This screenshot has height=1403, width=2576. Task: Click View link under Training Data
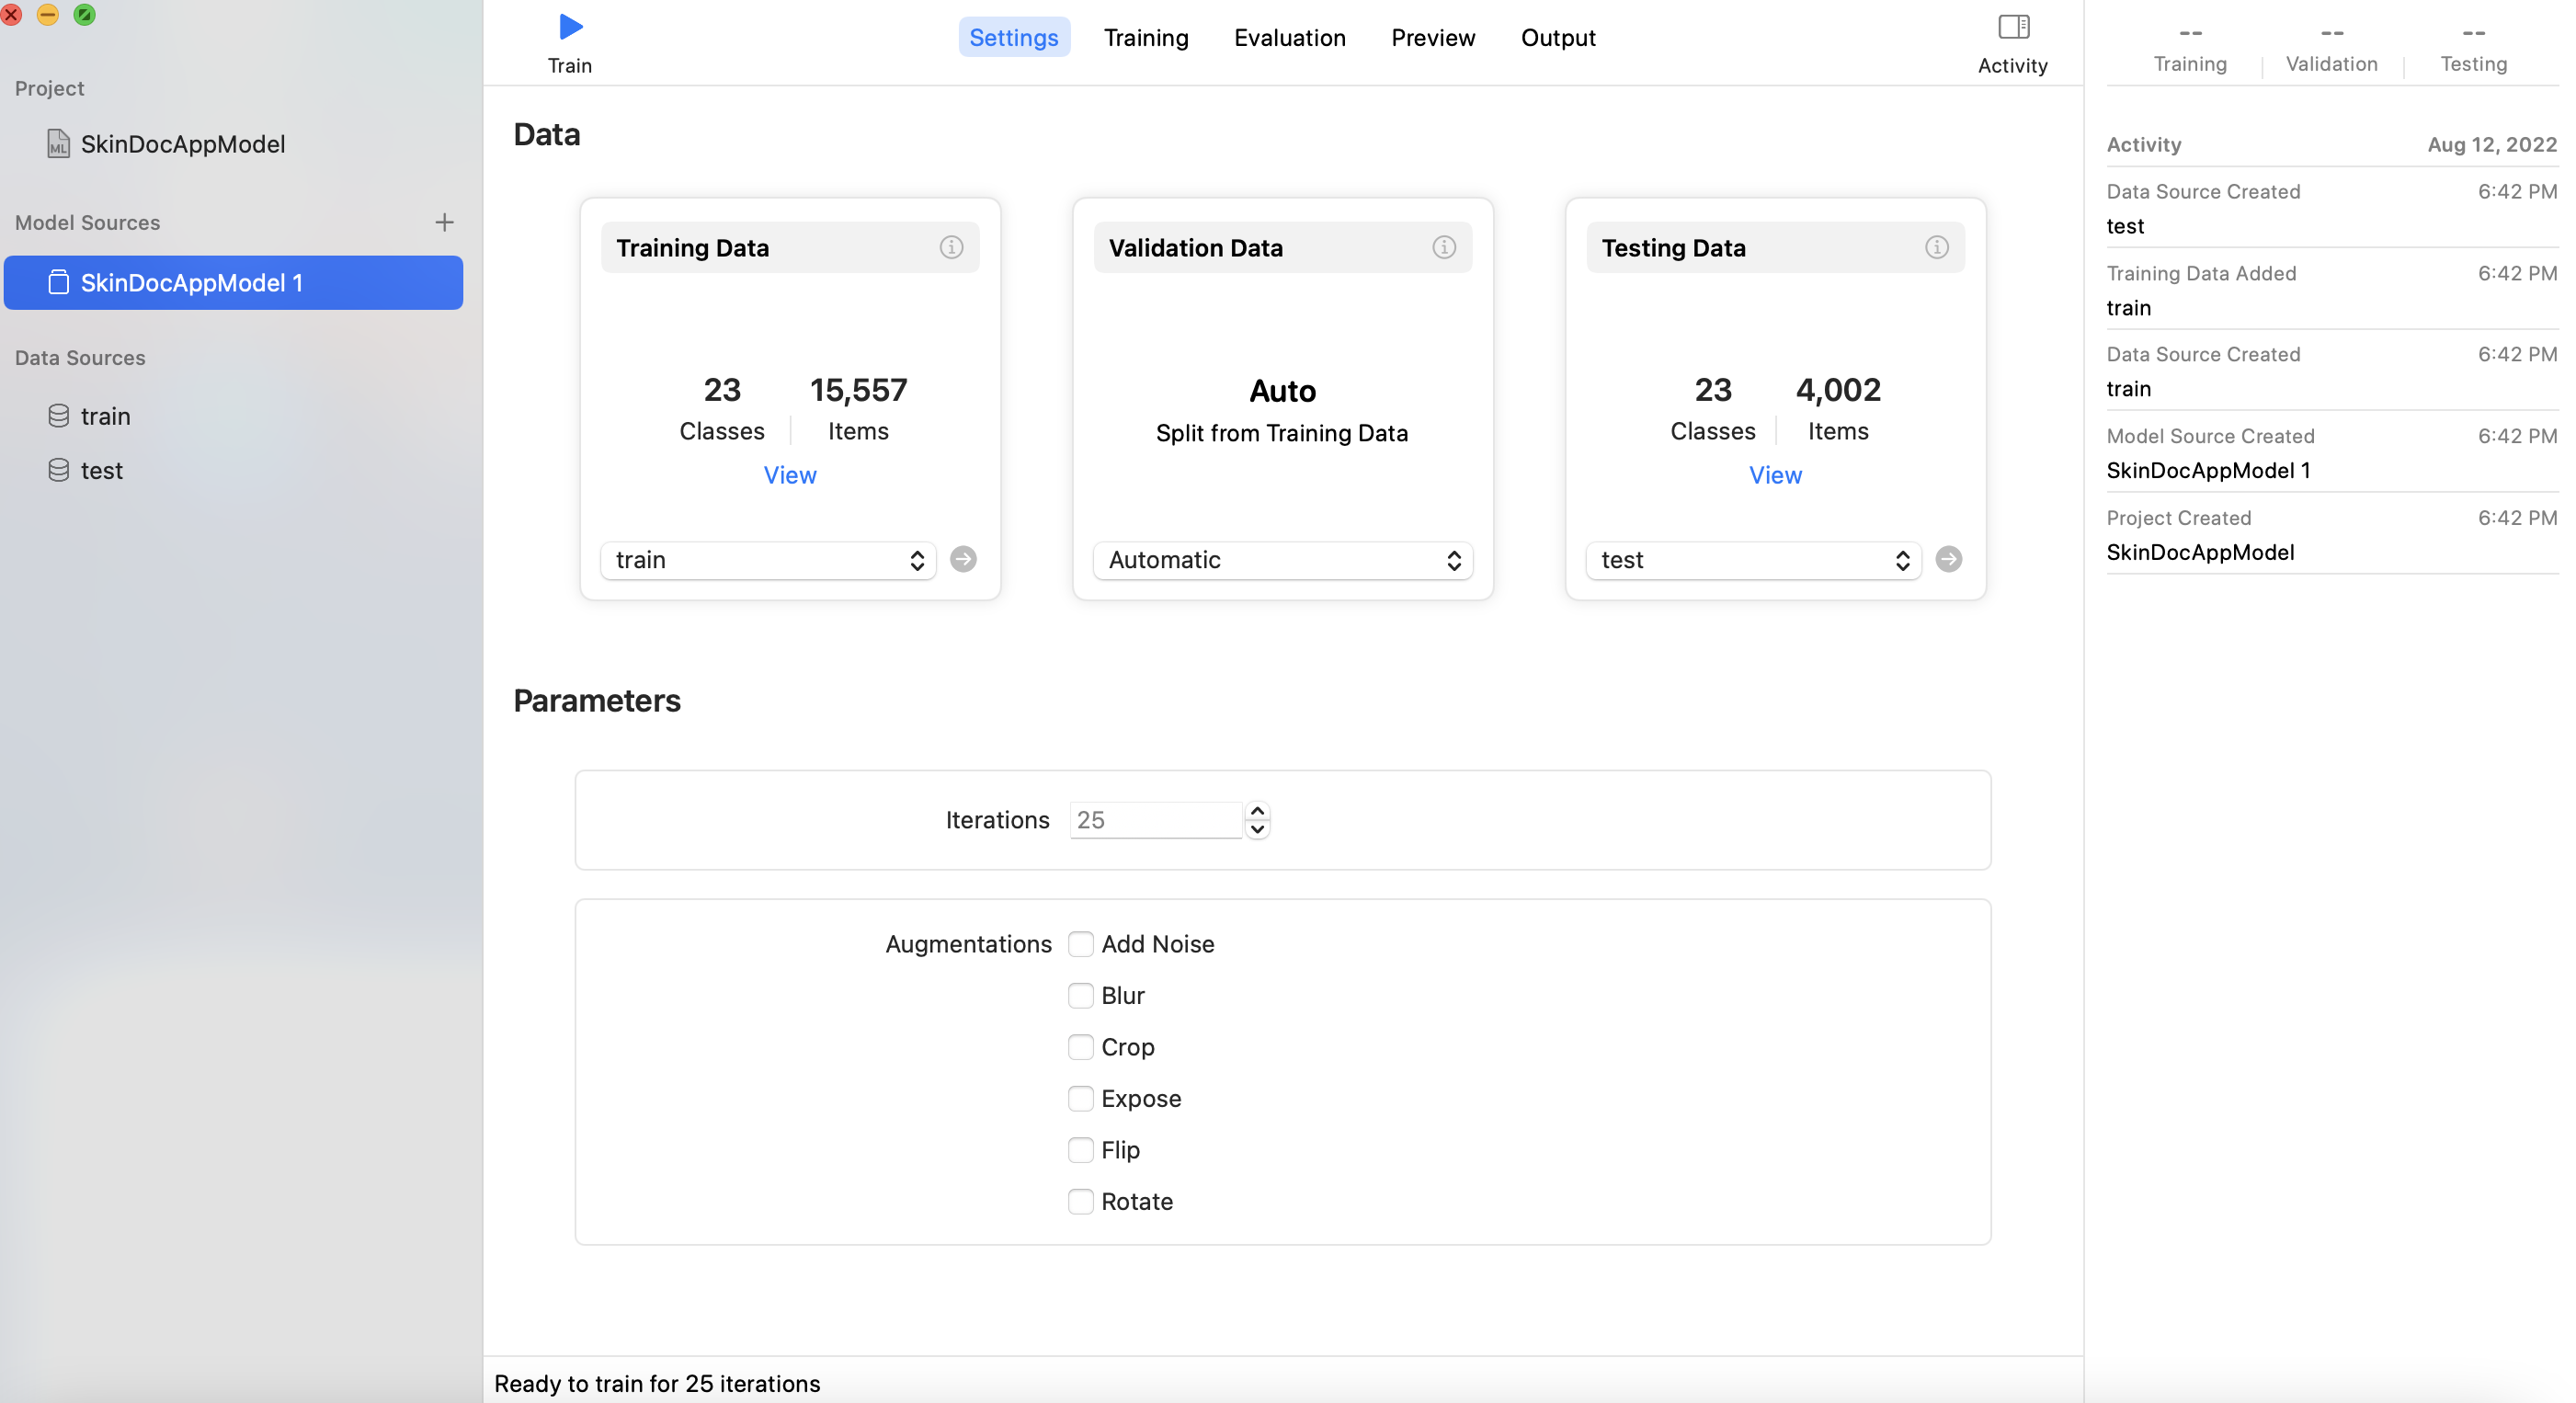click(x=789, y=475)
